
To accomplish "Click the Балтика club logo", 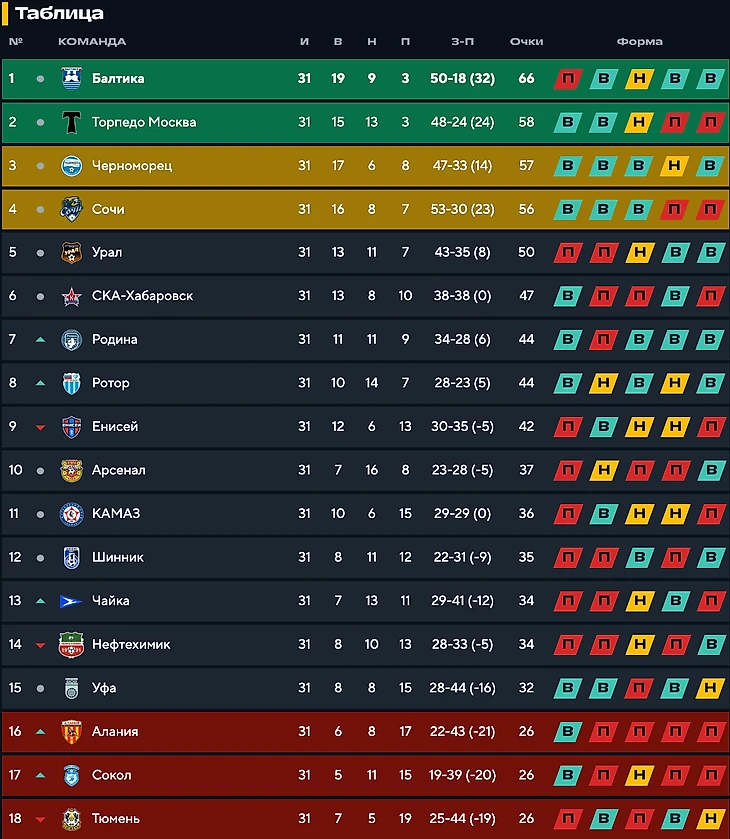I will [x=71, y=79].
